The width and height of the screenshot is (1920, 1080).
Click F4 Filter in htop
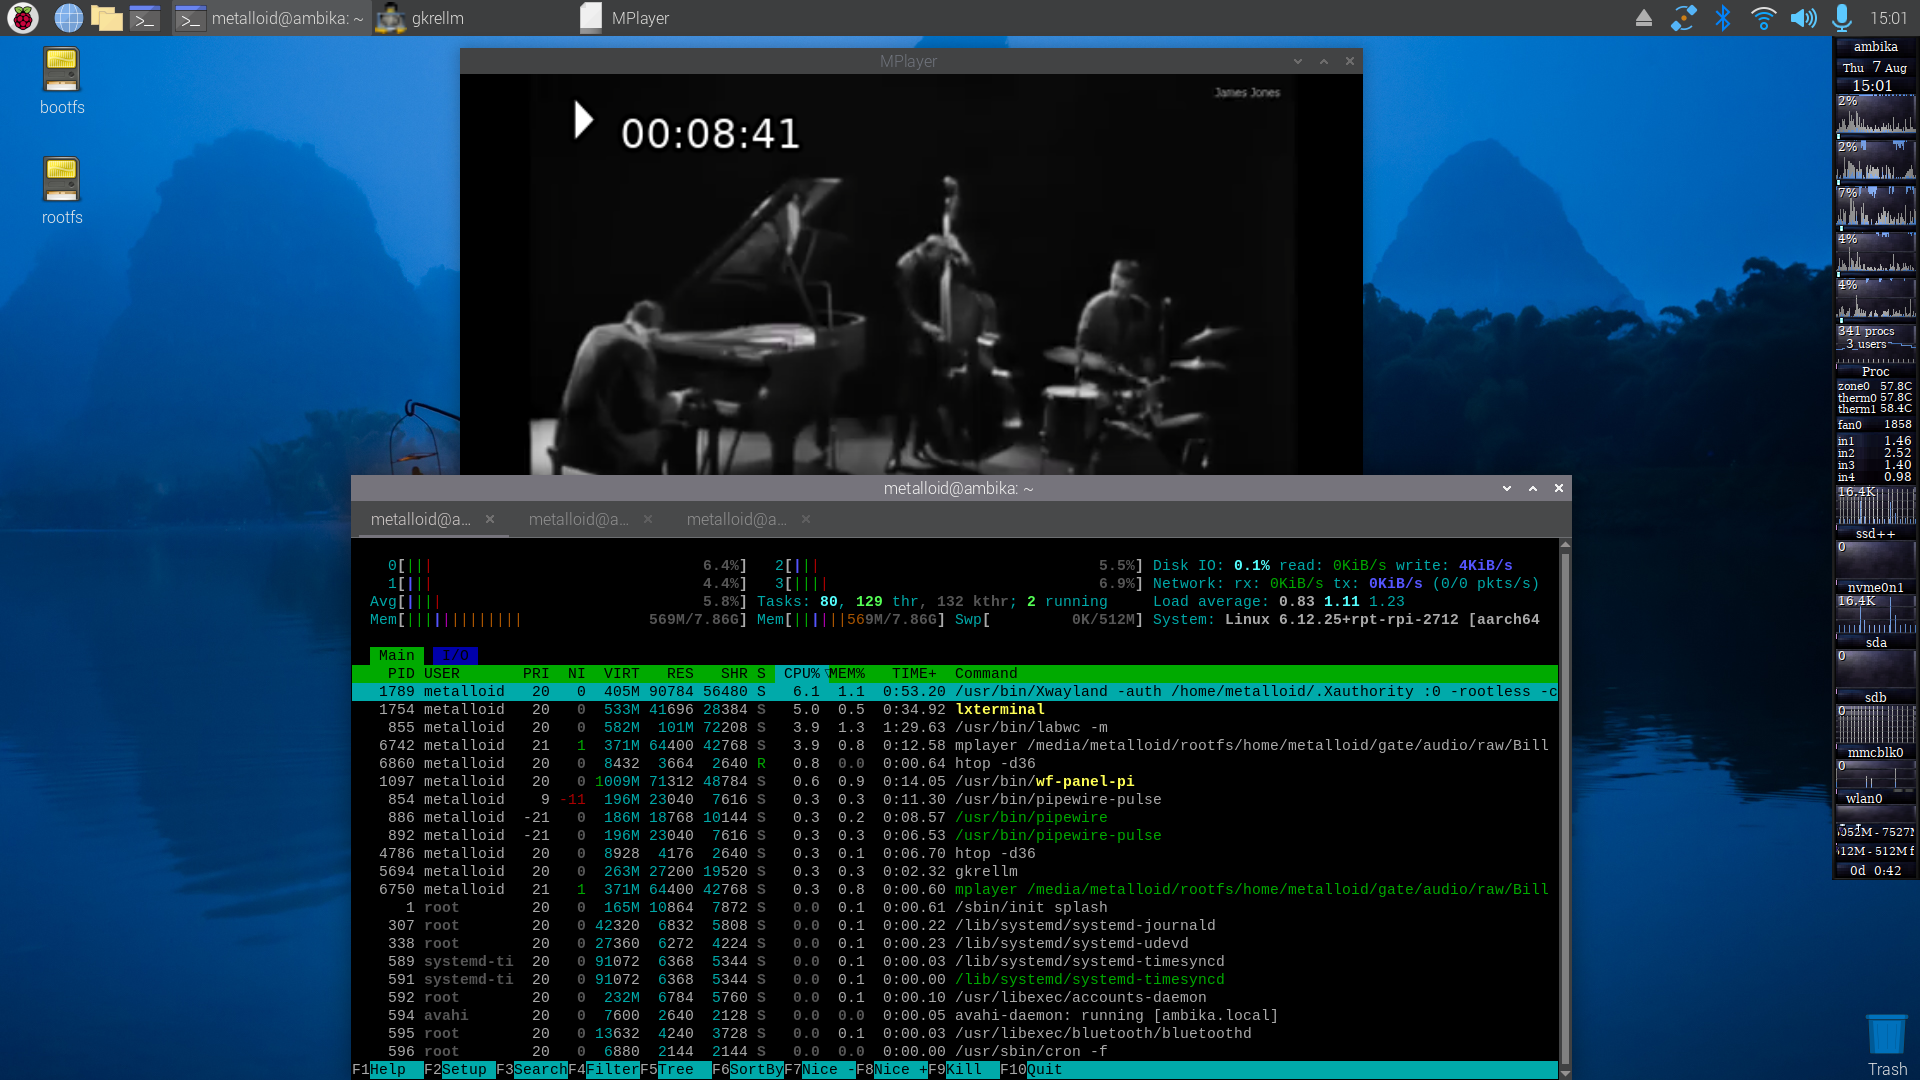click(604, 1070)
